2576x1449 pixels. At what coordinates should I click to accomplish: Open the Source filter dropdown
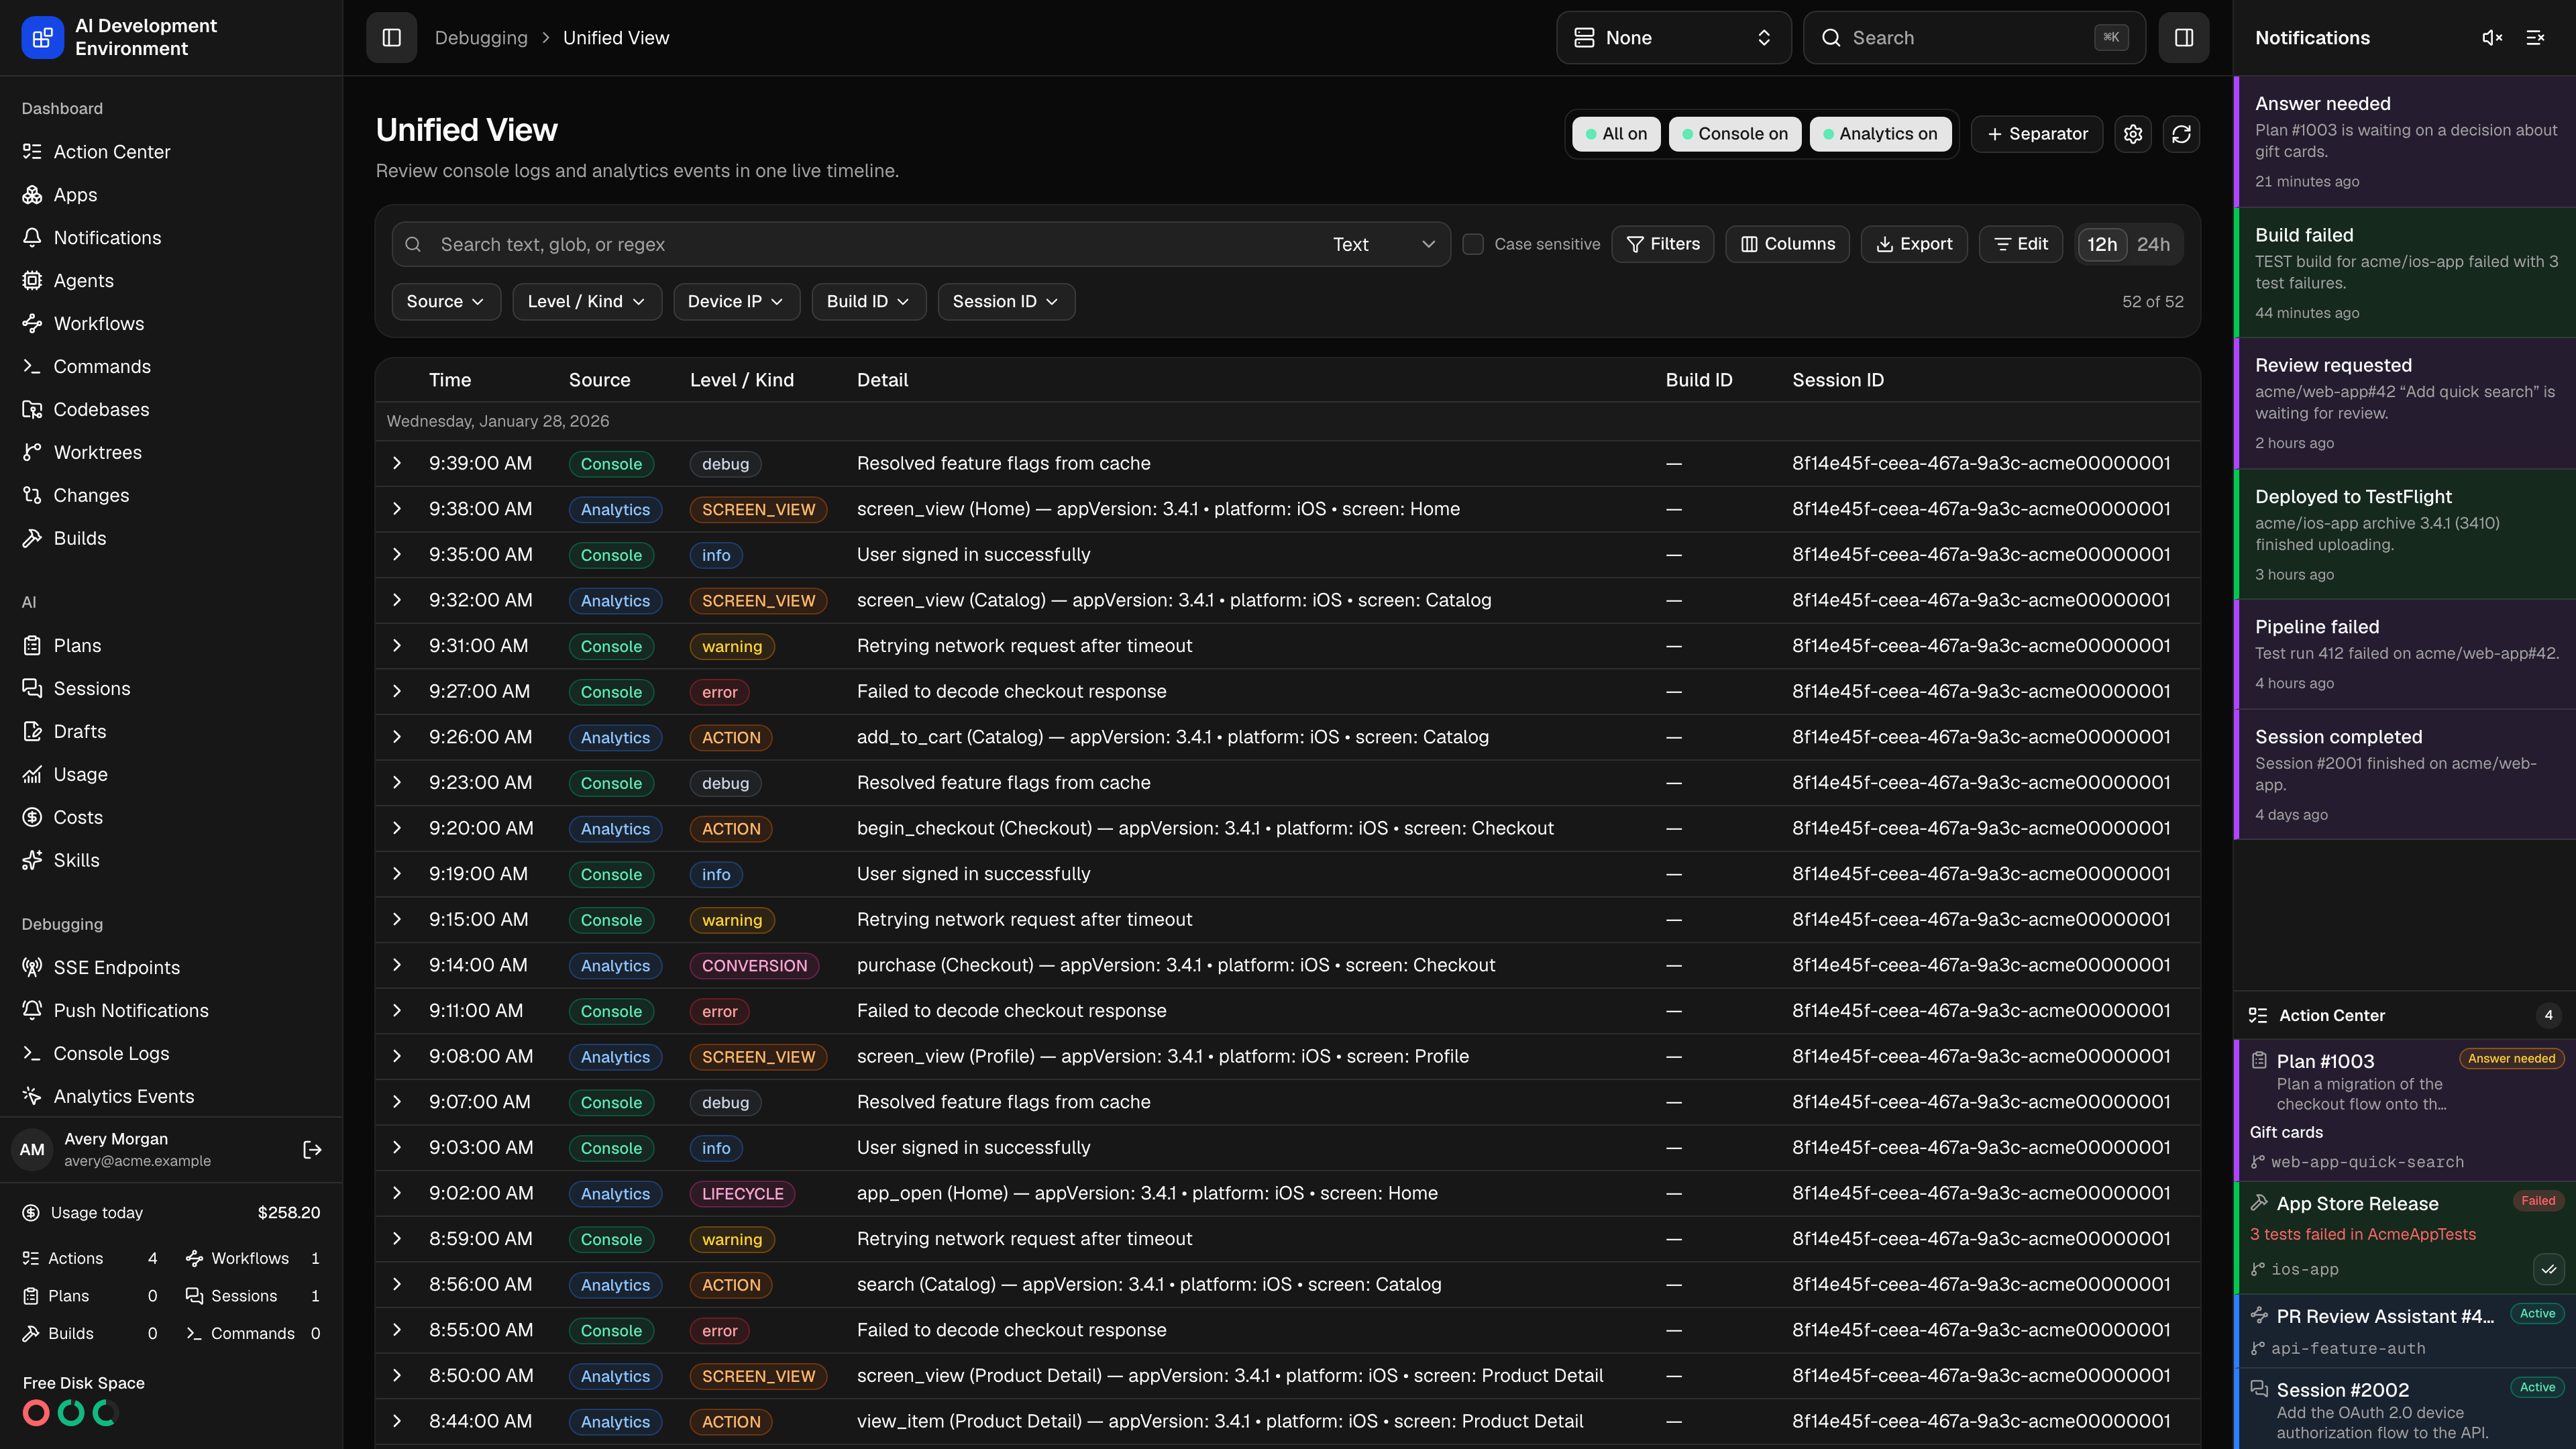tap(445, 302)
